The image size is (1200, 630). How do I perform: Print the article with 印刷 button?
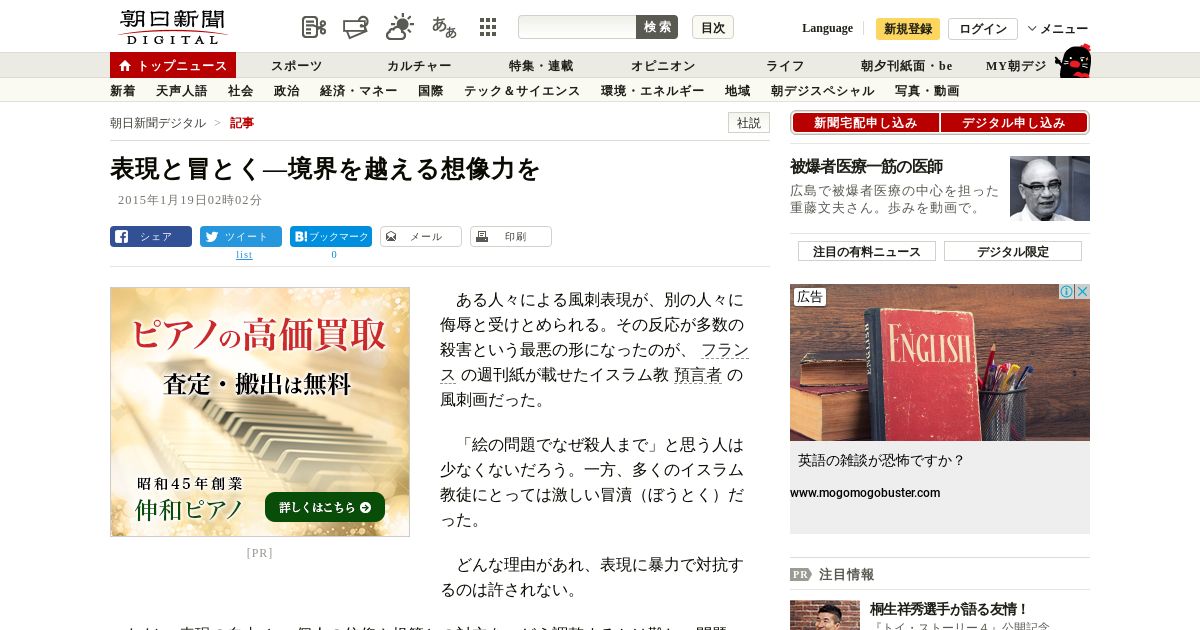pos(511,237)
